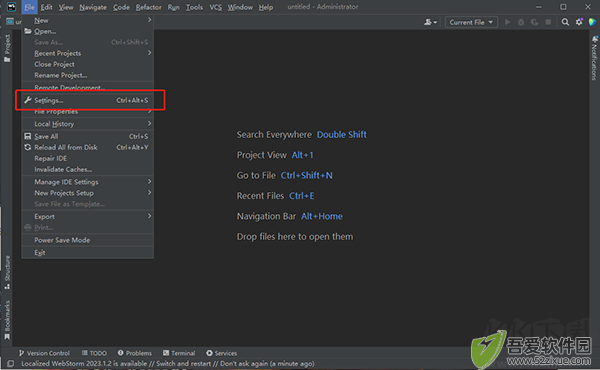Image resolution: width=600 pixels, height=370 pixels.
Task: Expand the New Projects Setup submenu
Action: coord(88,193)
